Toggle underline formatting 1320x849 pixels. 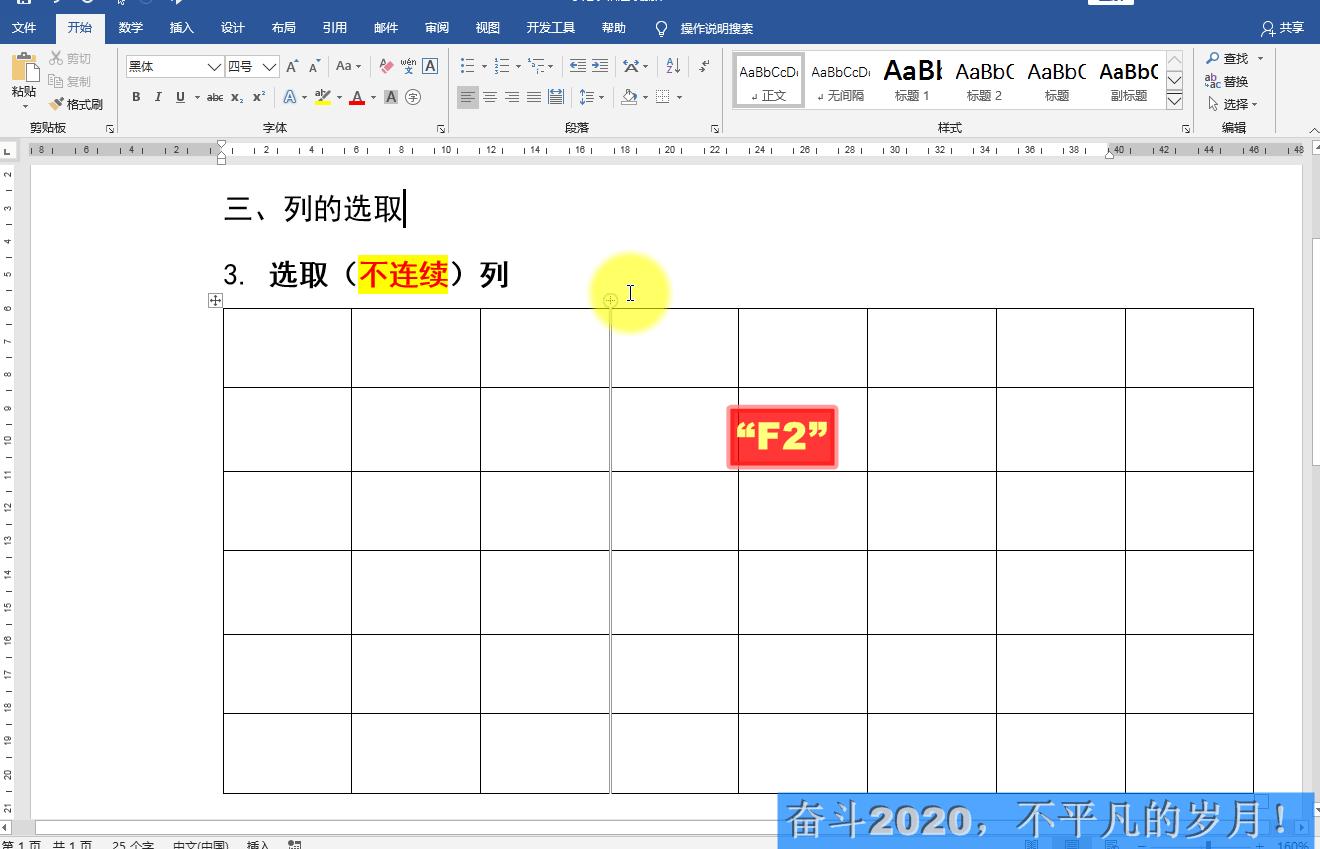pos(179,97)
